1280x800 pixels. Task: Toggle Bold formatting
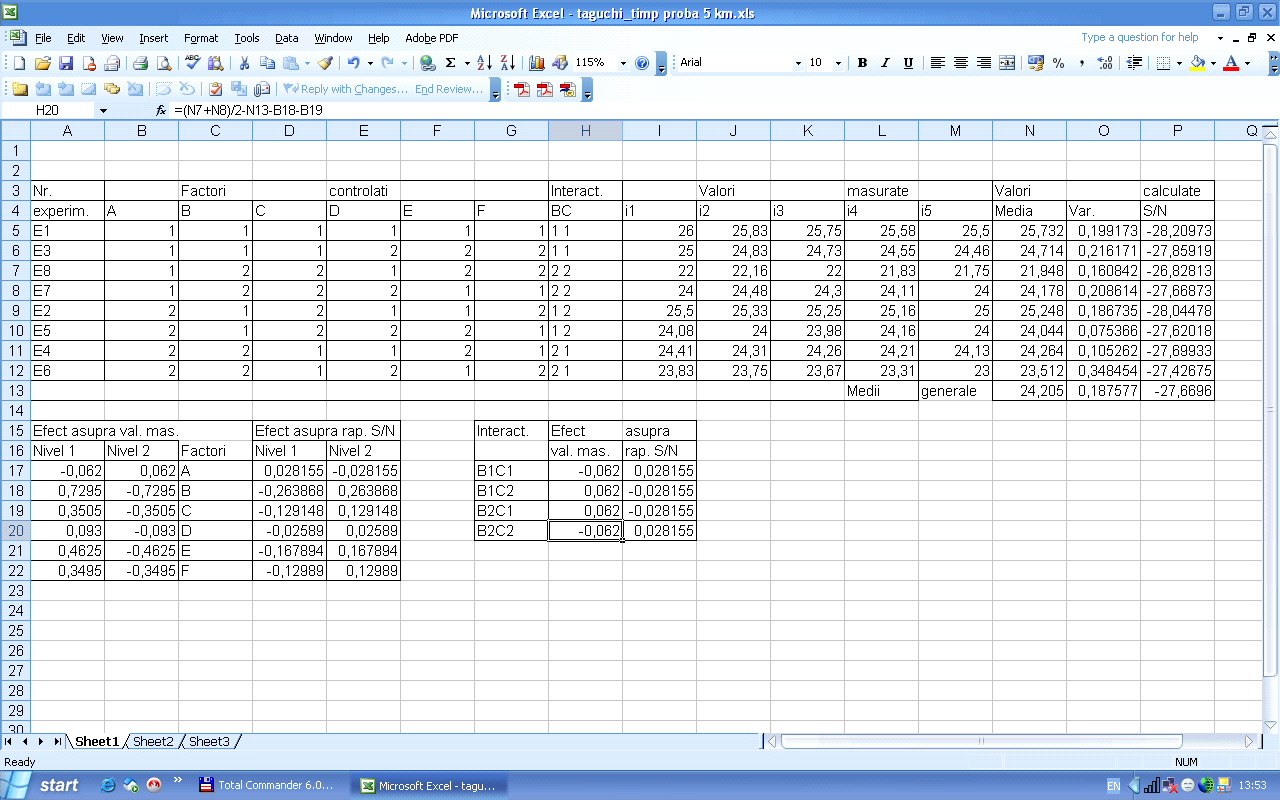point(862,63)
